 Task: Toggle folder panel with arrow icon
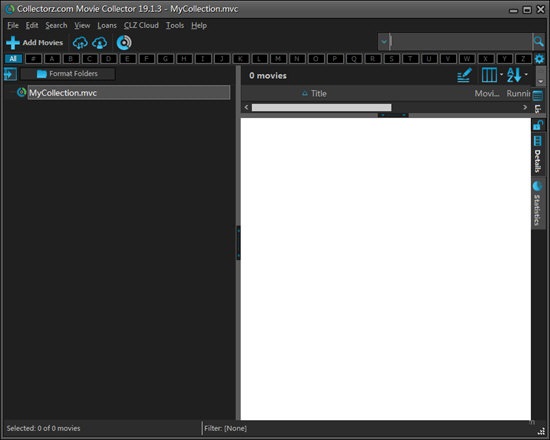point(10,74)
